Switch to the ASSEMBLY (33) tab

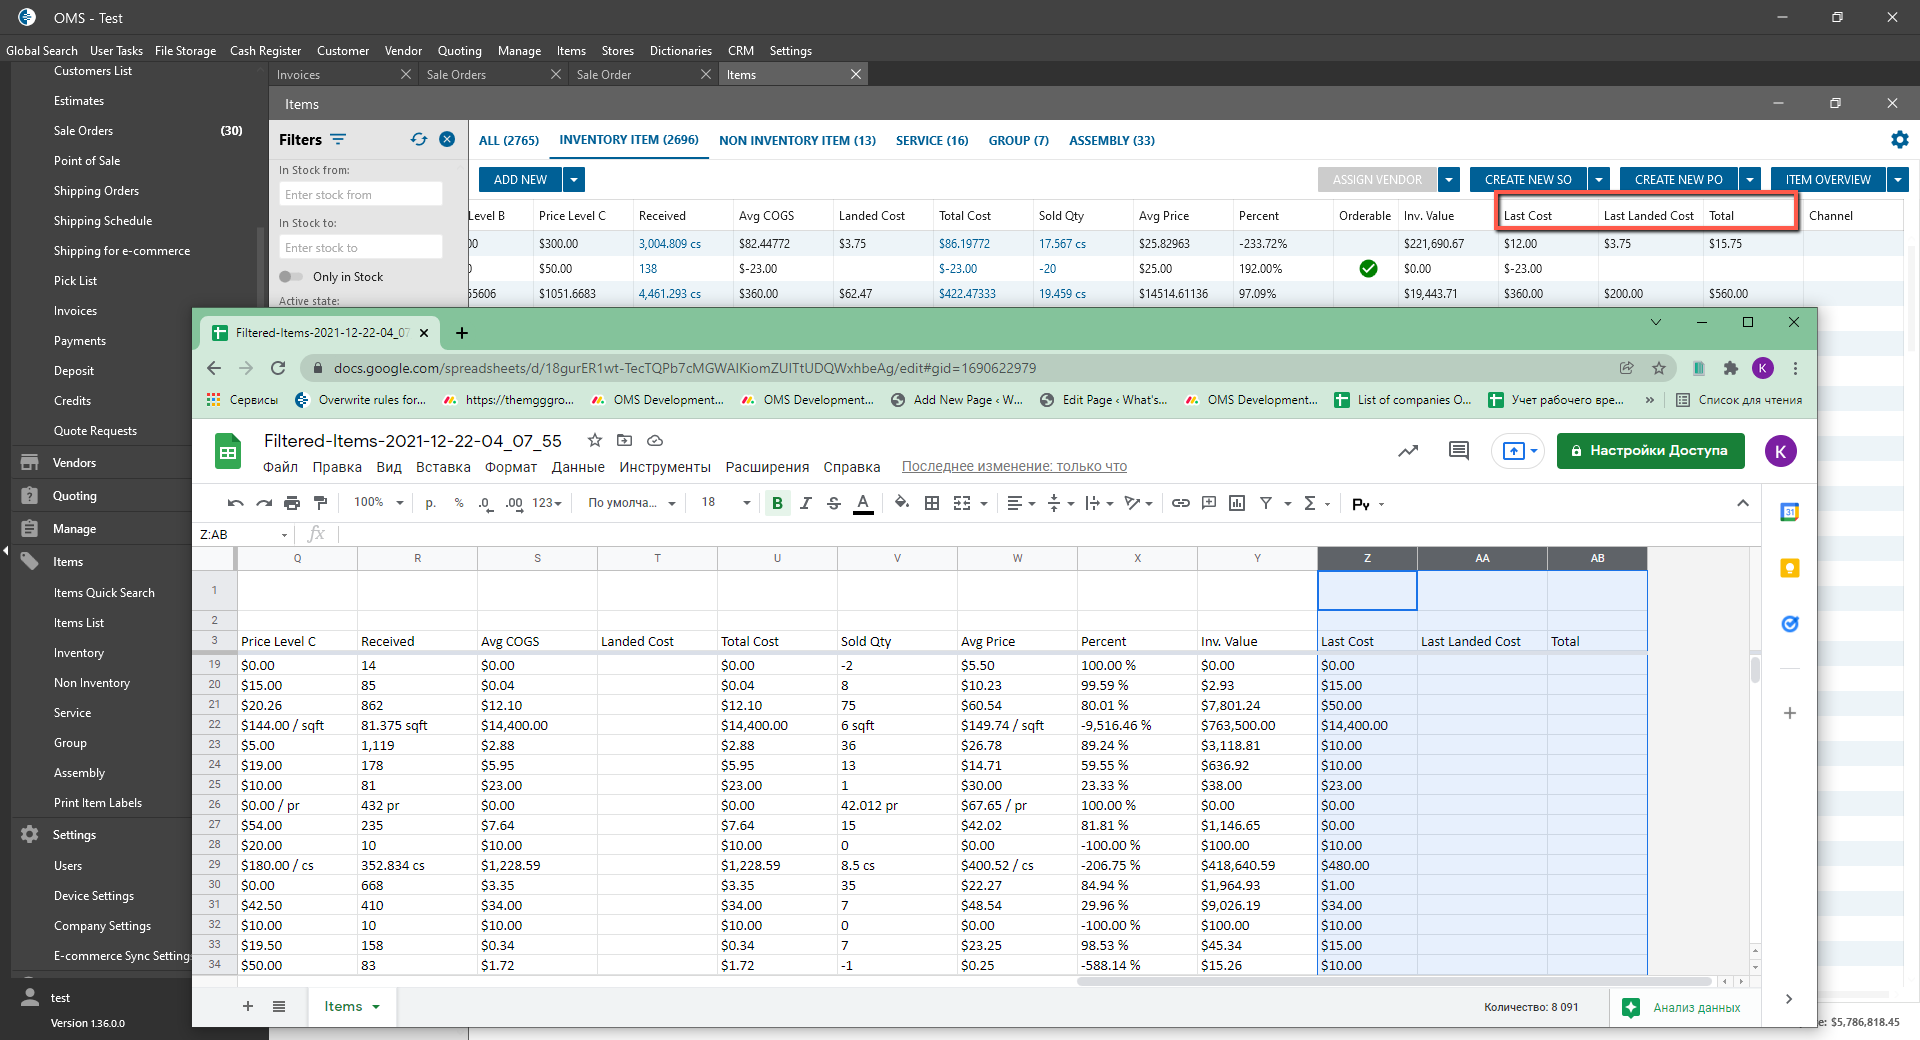(x=1111, y=141)
